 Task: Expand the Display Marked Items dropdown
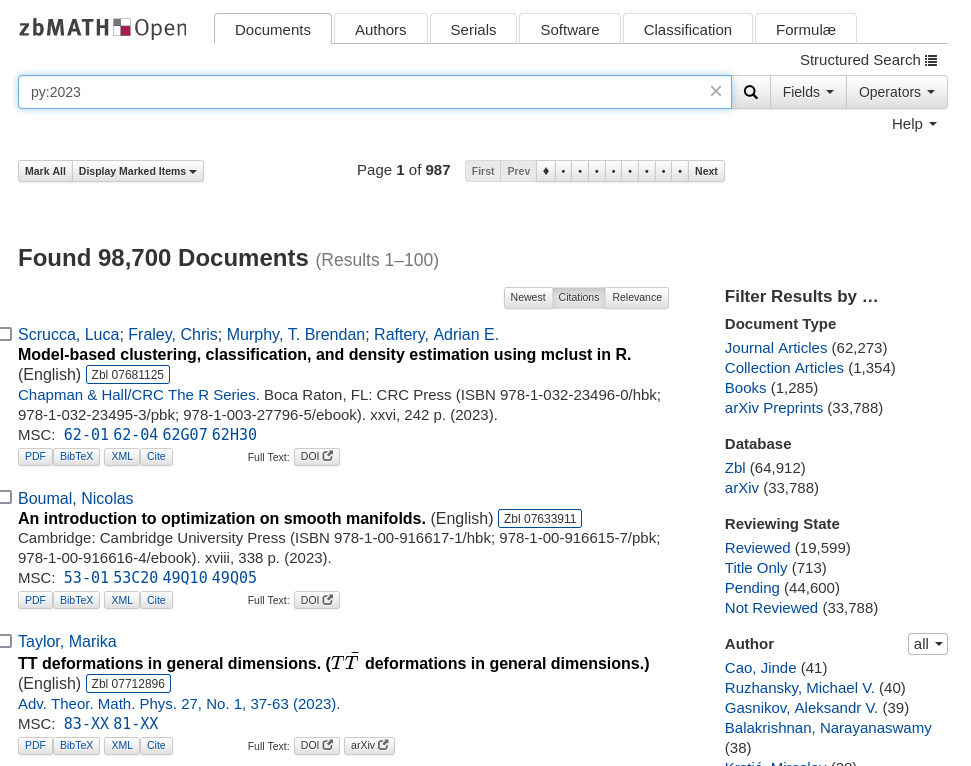tap(138, 171)
